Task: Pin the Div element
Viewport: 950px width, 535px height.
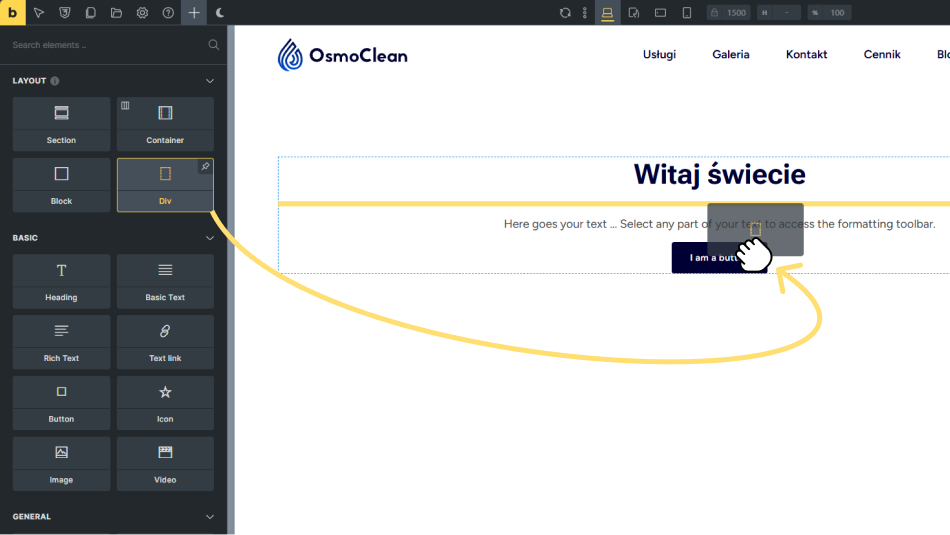Action: click(x=205, y=167)
